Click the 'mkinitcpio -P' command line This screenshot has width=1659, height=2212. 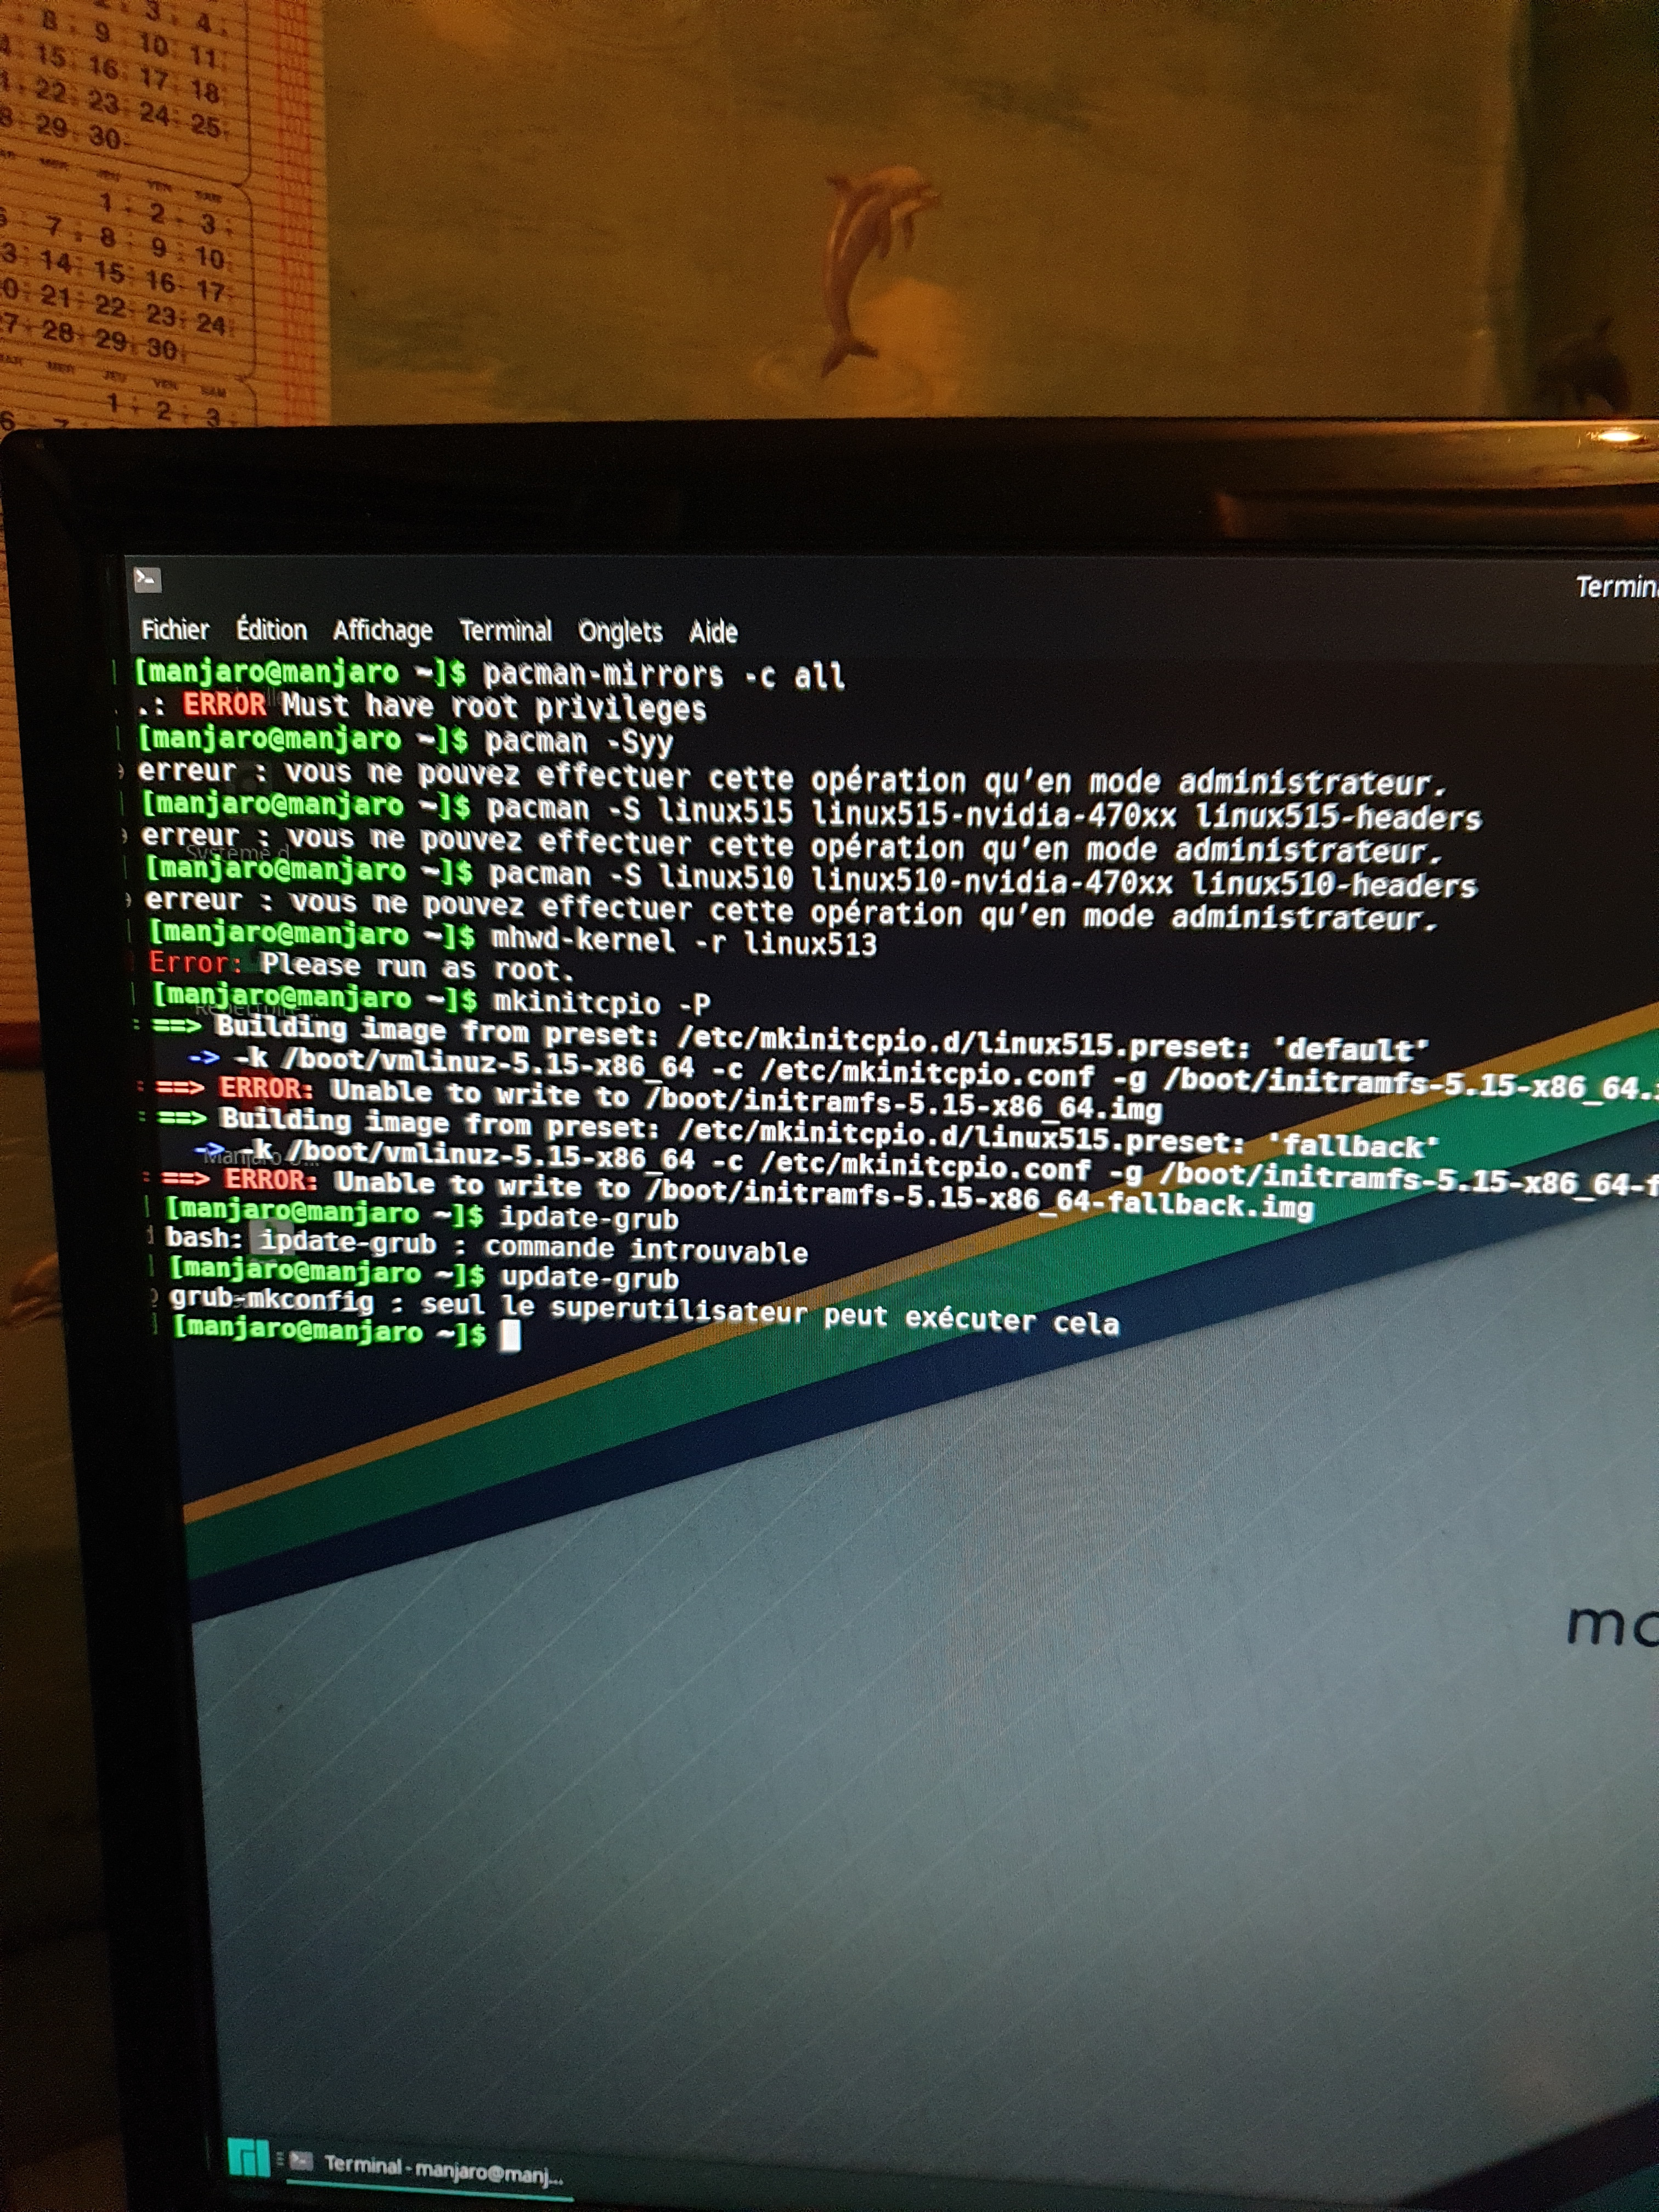pos(600,1003)
